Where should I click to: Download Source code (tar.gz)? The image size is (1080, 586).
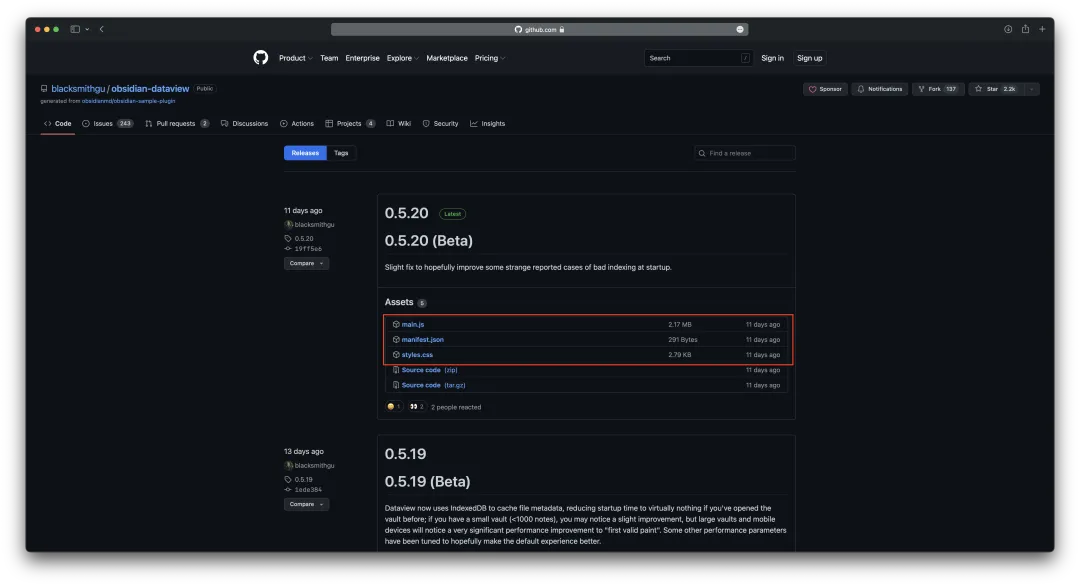click(433, 385)
